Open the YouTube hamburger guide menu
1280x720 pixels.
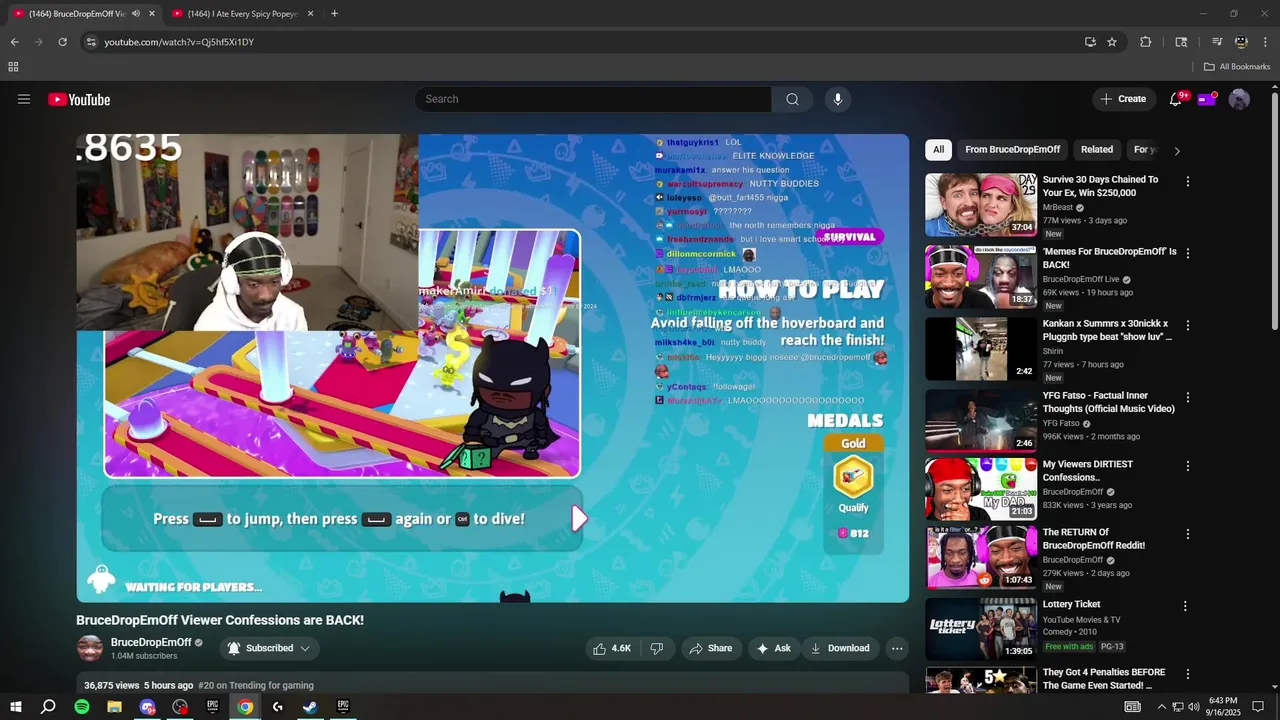click(x=24, y=99)
